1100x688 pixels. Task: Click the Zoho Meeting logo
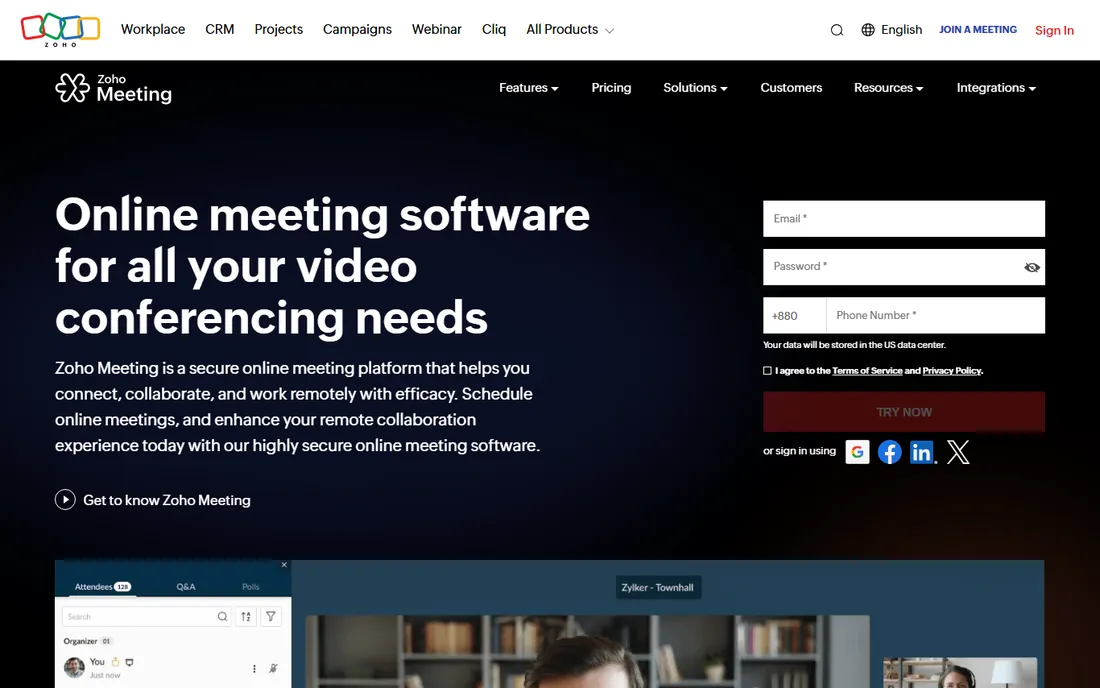[114, 88]
